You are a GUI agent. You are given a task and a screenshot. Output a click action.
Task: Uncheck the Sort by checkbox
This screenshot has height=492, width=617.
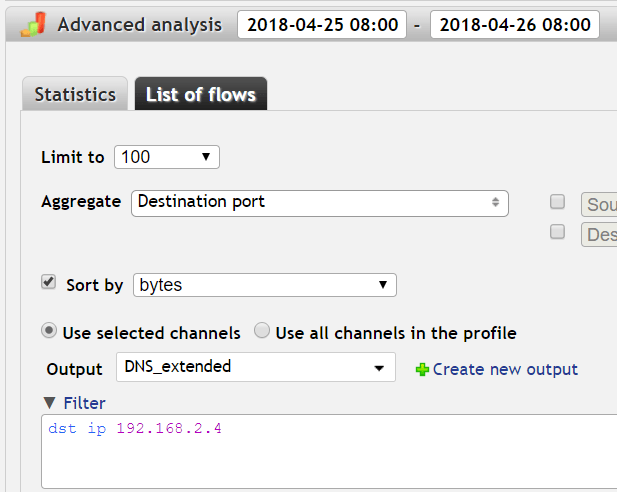click(48, 283)
